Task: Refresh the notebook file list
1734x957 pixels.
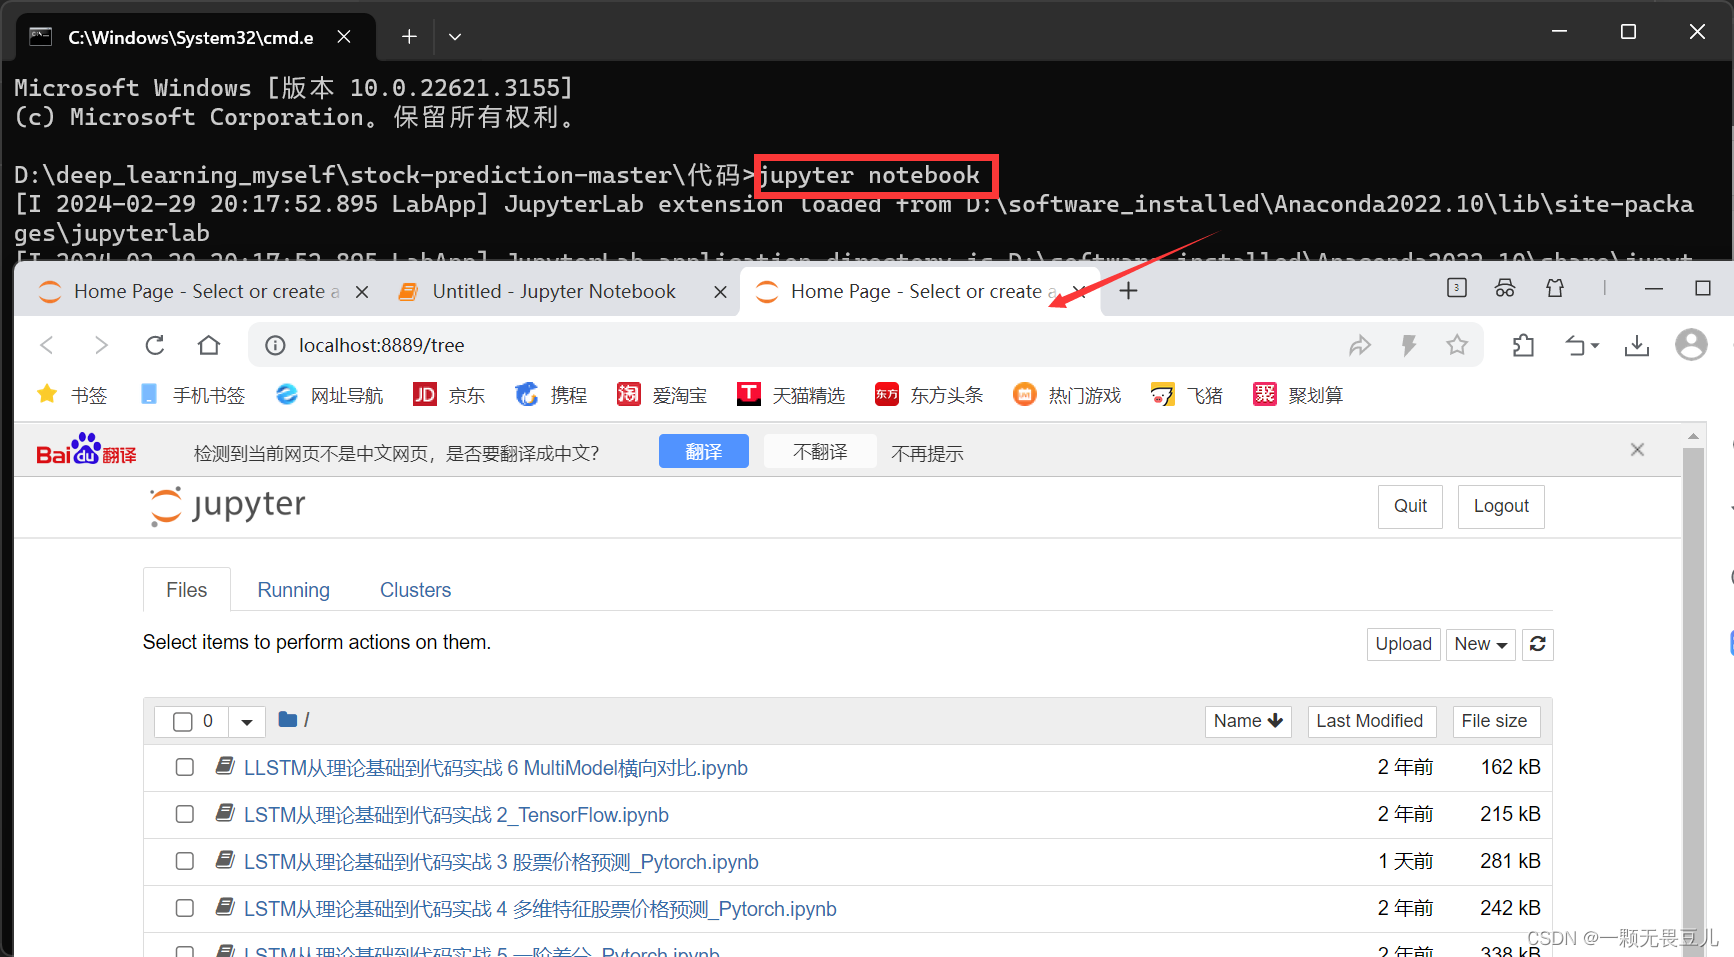Action: click(x=1537, y=644)
